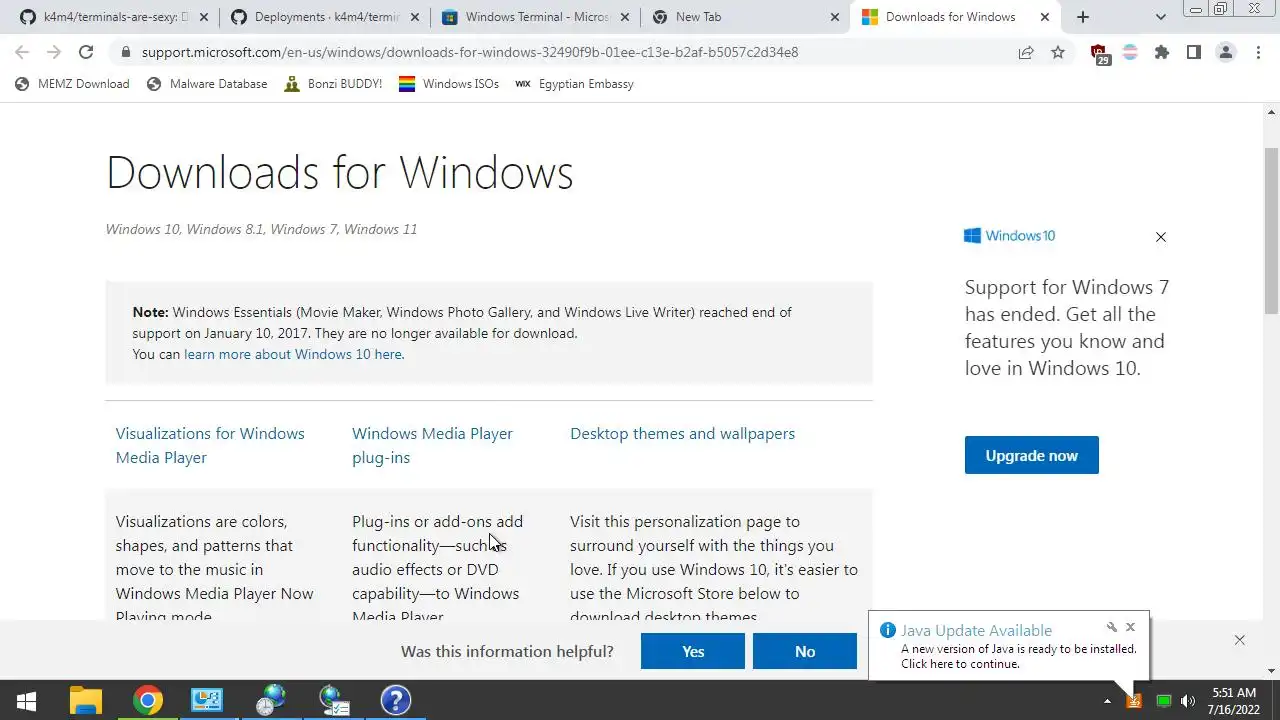The image size is (1280, 720).
Task: Open the Chrome profile avatar
Action: [1226, 52]
